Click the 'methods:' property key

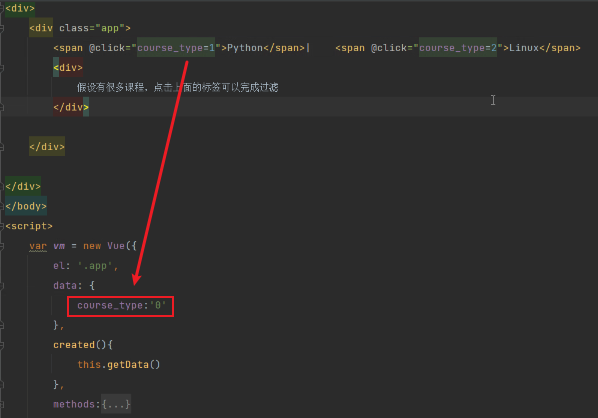click(77, 404)
